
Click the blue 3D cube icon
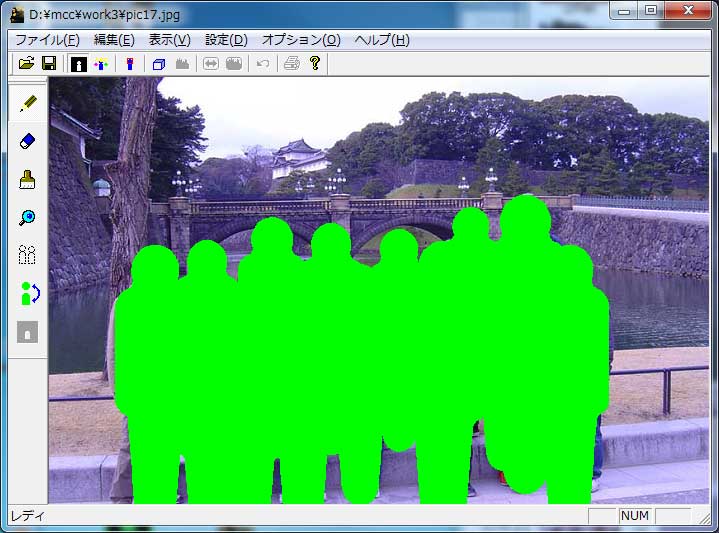pos(159,64)
